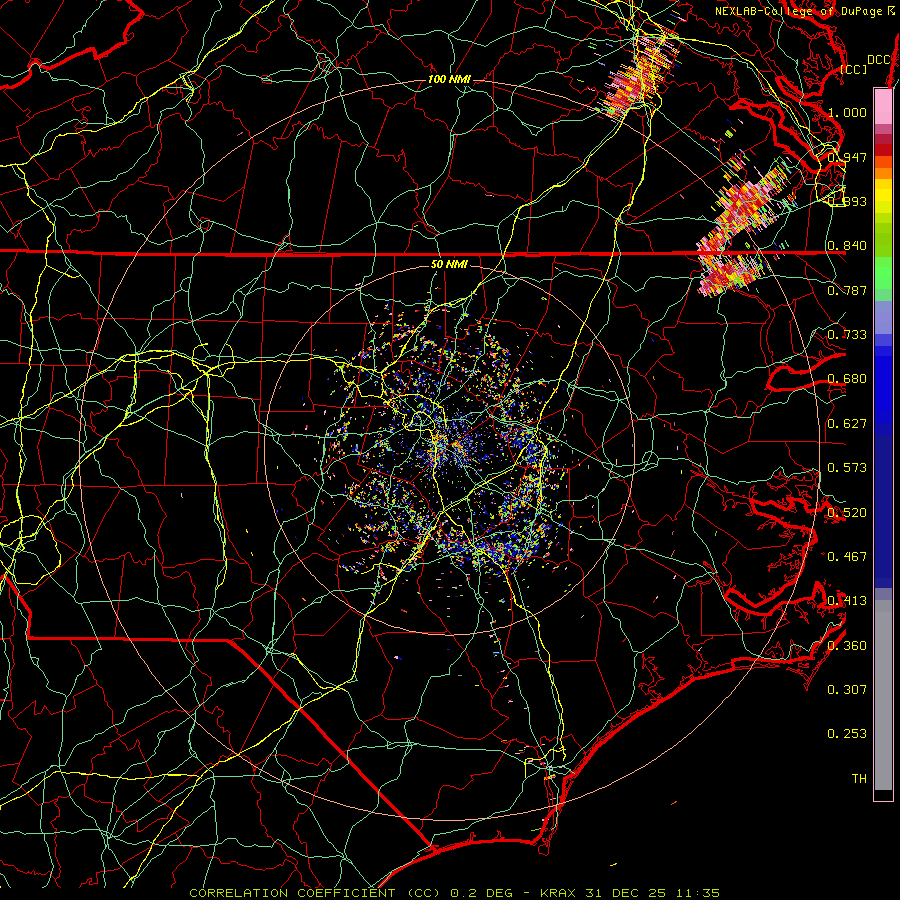The width and height of the screenshot is (900, 900).
Task: Click the 0.893 value on the color scale
Action: click(847, 201)
